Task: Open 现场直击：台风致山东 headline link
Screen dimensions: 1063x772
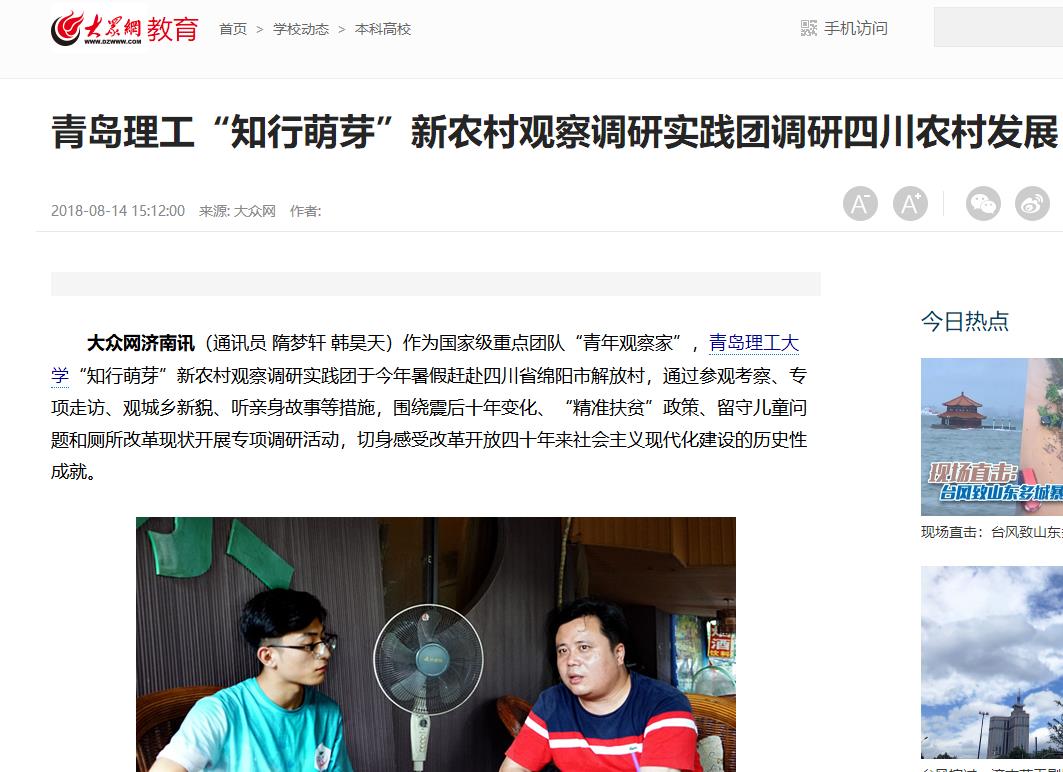Action: coord(992,533)
